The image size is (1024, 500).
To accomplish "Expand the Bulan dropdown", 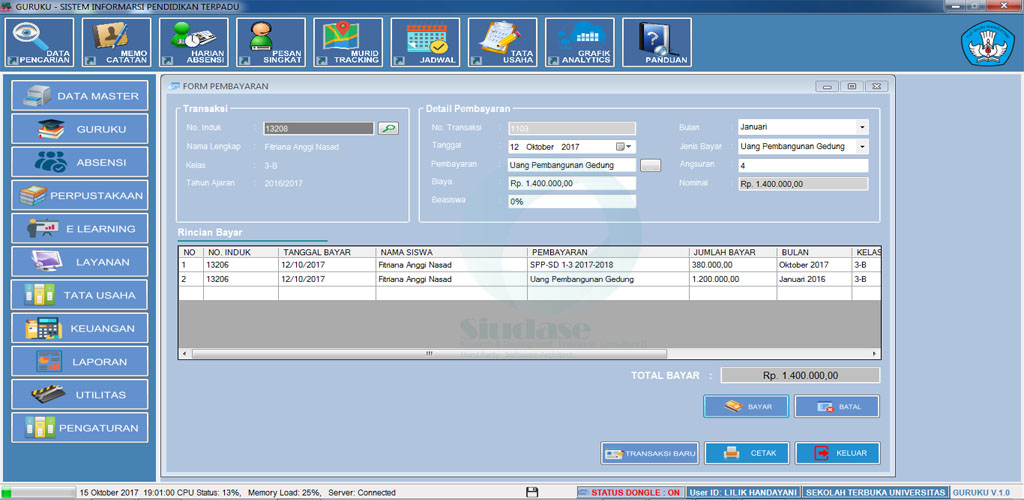I will point(861,127).
